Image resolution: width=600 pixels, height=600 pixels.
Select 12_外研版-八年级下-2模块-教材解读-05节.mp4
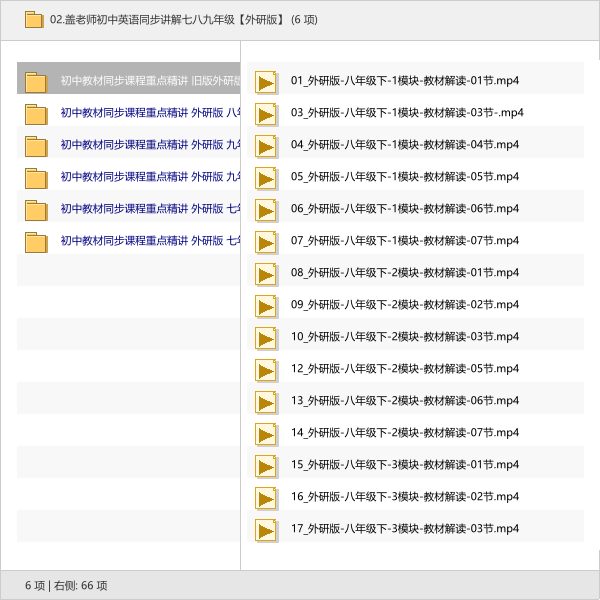click(405, 368)
